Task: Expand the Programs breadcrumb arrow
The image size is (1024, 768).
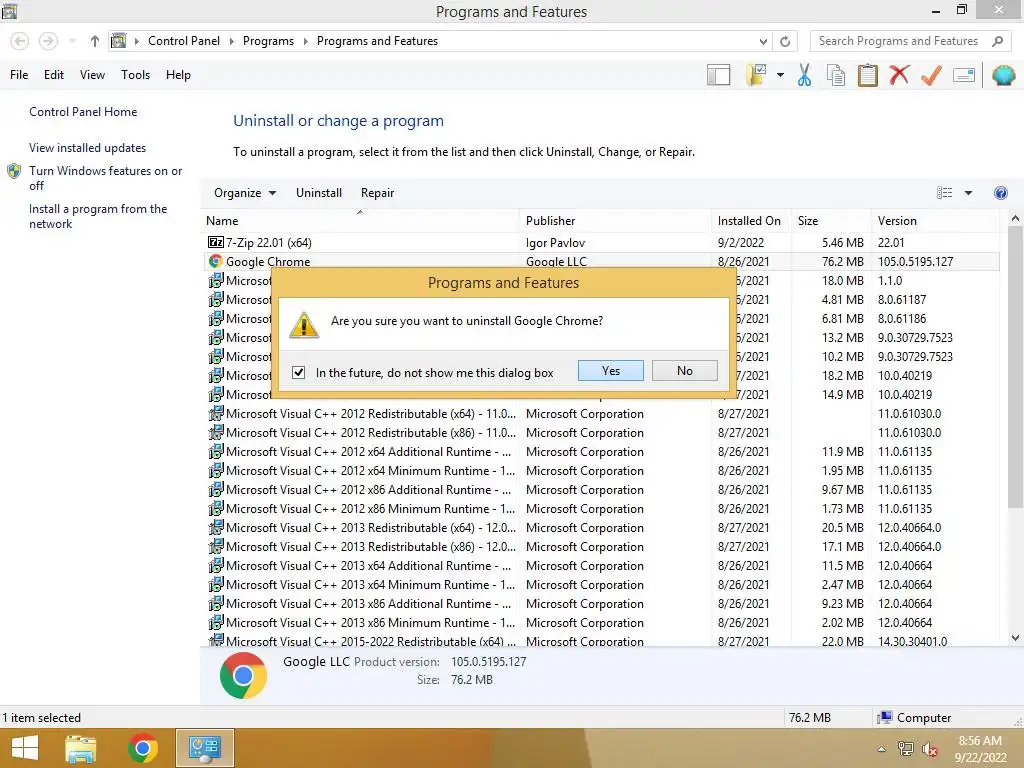Action: [x=305, y=41]
